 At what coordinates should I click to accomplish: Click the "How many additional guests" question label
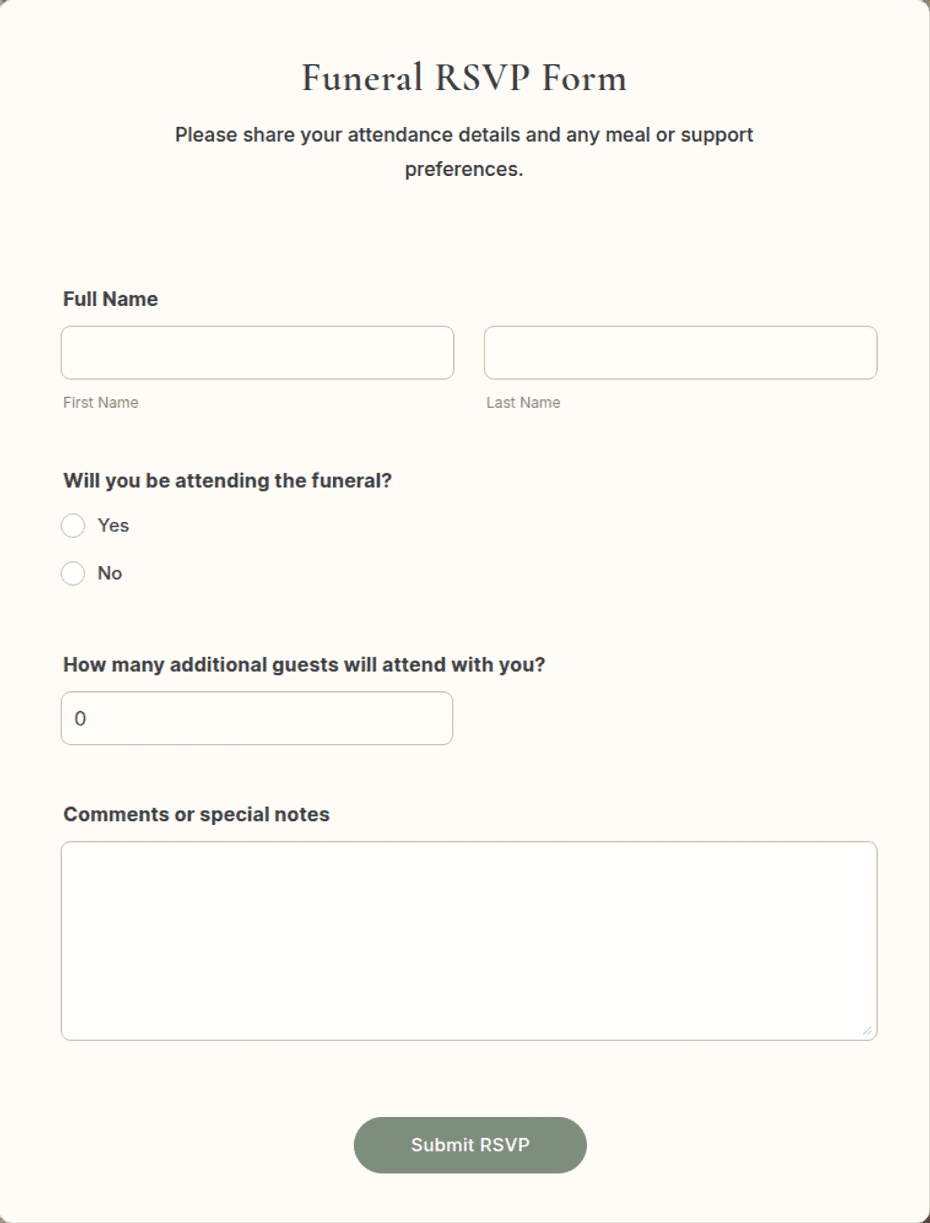pos(304,665)
